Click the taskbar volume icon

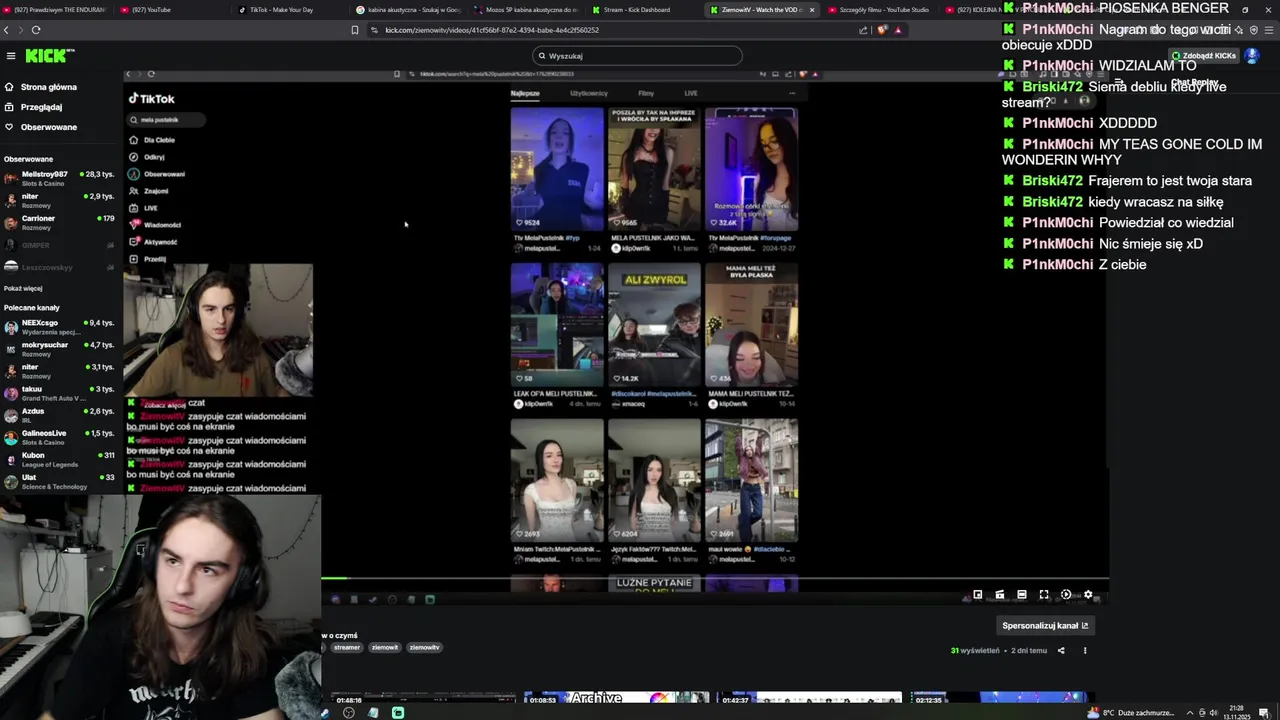1214,713
